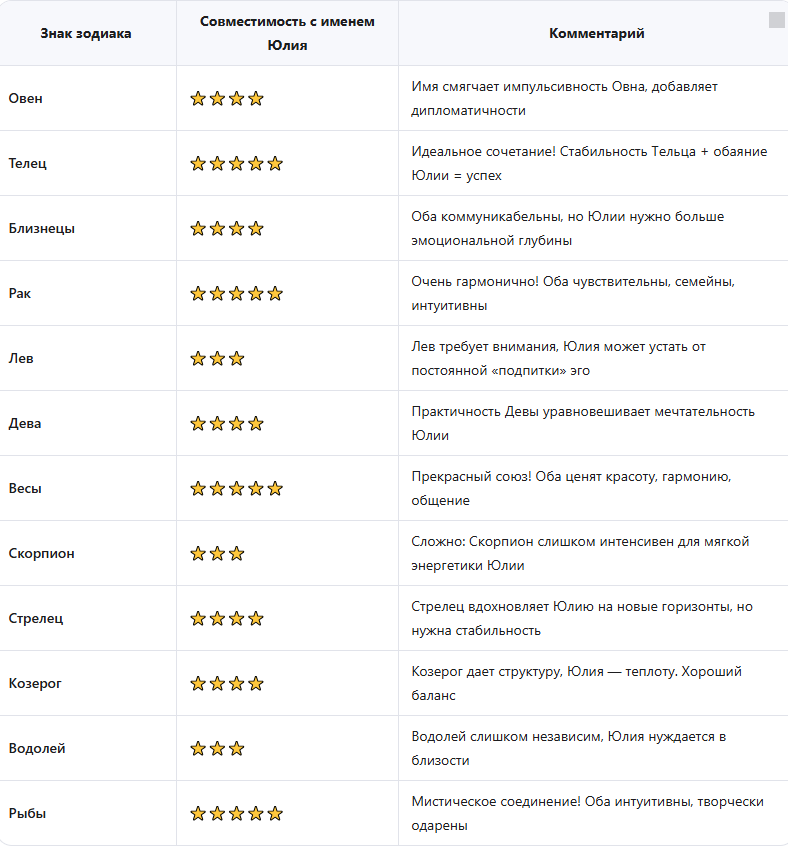Screen dimensions: 788x846
Task: Click the gray square icon in header corner
Action: pyautogui.click(x=776, y=20)
